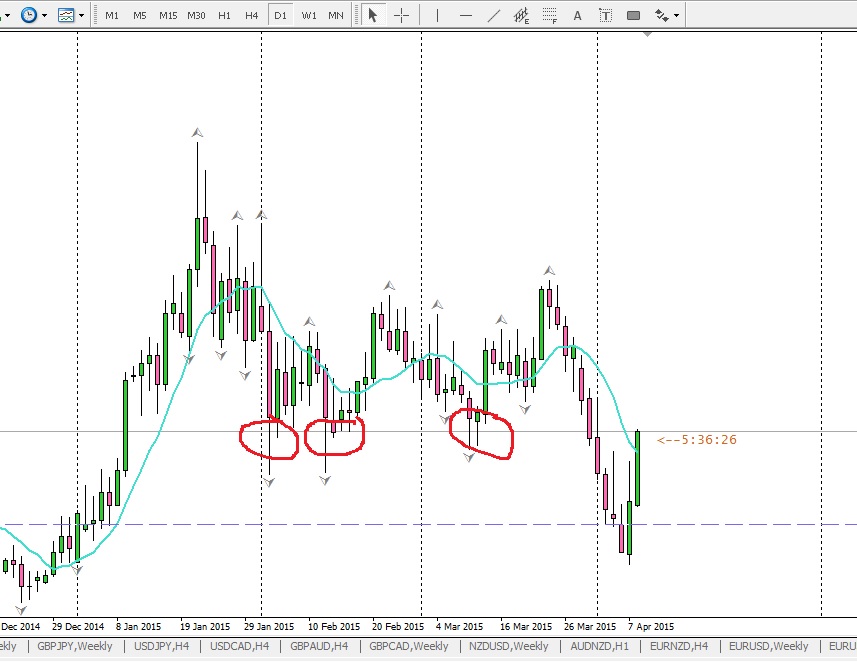This screenshot has height=666, width=857.
Task: Choose the Text Label 'T' tool
Action: pyautogui.click(x=605, y=16)
